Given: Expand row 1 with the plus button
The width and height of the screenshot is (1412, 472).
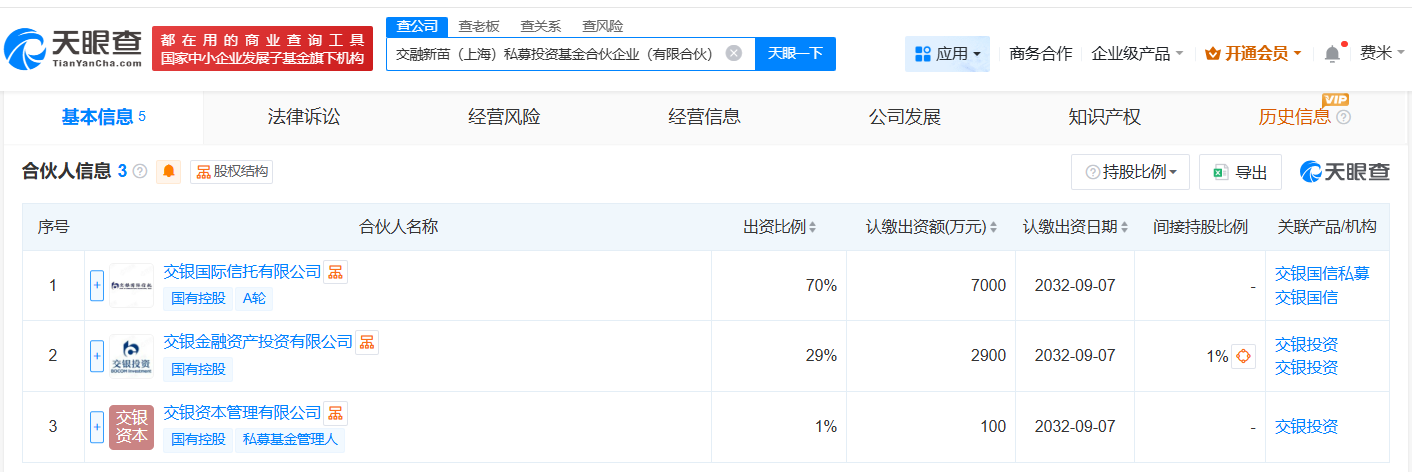Looking at the screenshot, I should pyautogui.click(x=97, y=286).
